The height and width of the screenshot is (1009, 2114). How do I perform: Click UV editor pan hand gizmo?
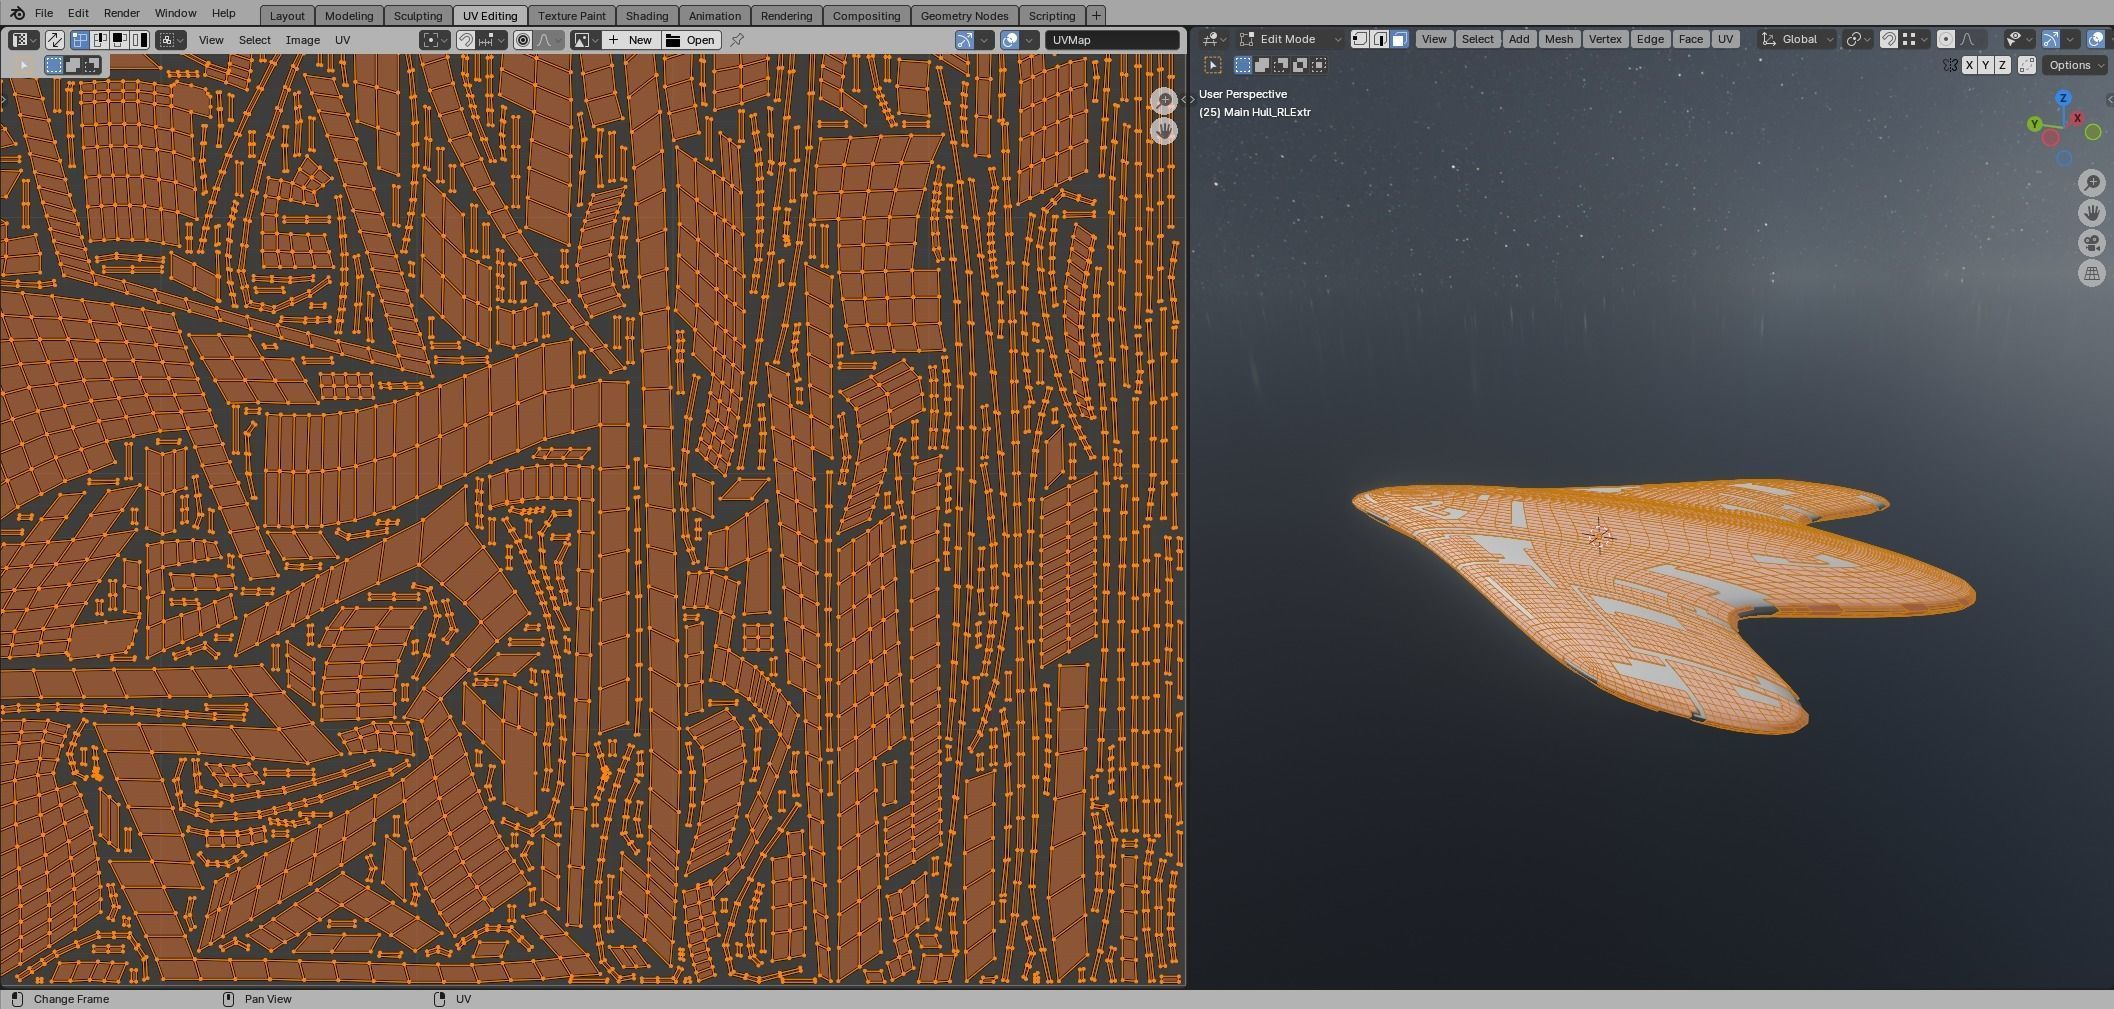pos(1164,131)
